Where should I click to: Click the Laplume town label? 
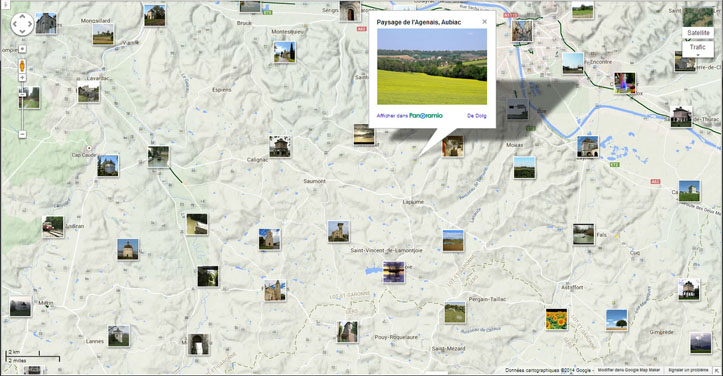point(413,202)
